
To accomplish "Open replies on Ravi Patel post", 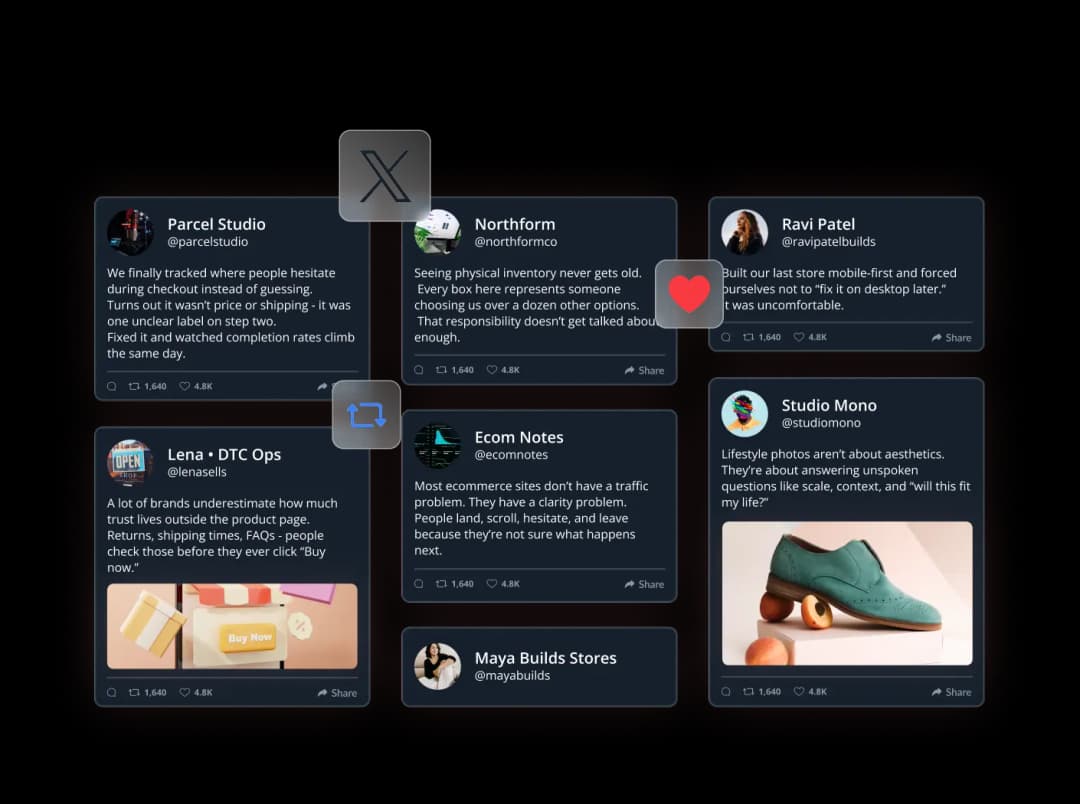I will point(726,337).
